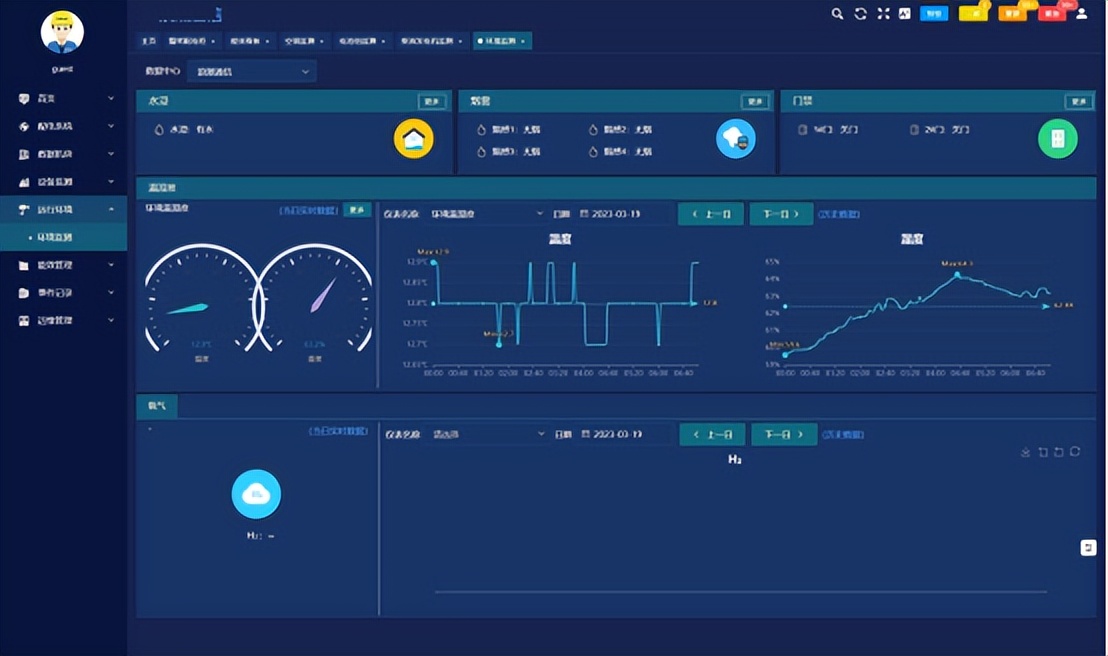1108x656 pixels.
Task: Click the refresh arrows icon in top bar
Action: click(860, 13)
